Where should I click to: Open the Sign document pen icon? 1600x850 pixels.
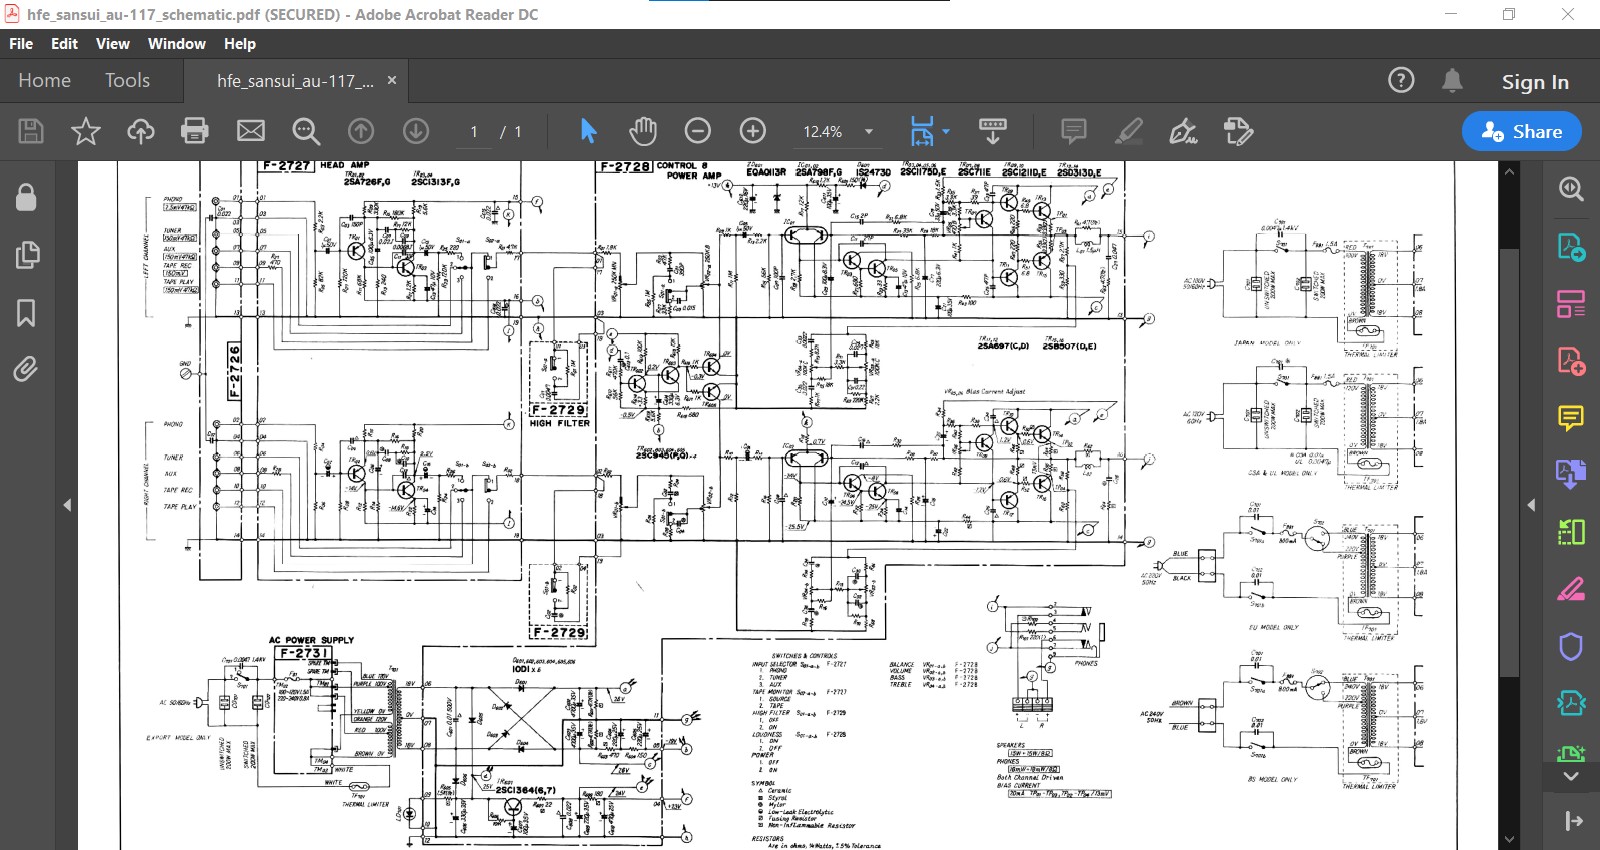coord(1184,131)
